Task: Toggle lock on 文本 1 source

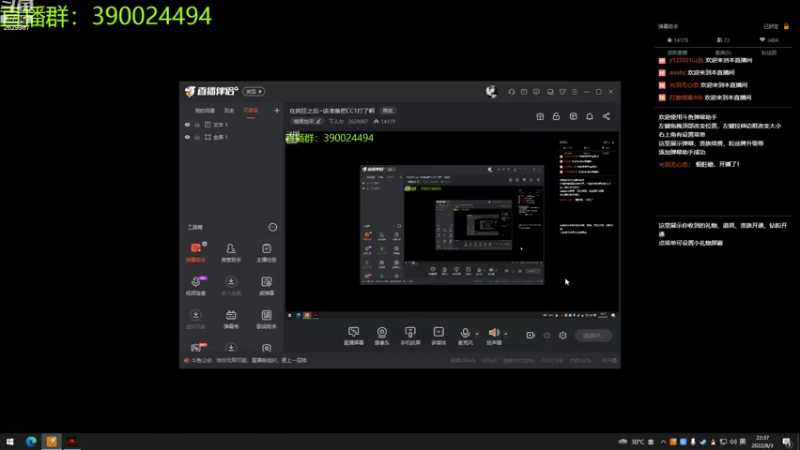Action: pyautogui.click(x=197, y=124)
